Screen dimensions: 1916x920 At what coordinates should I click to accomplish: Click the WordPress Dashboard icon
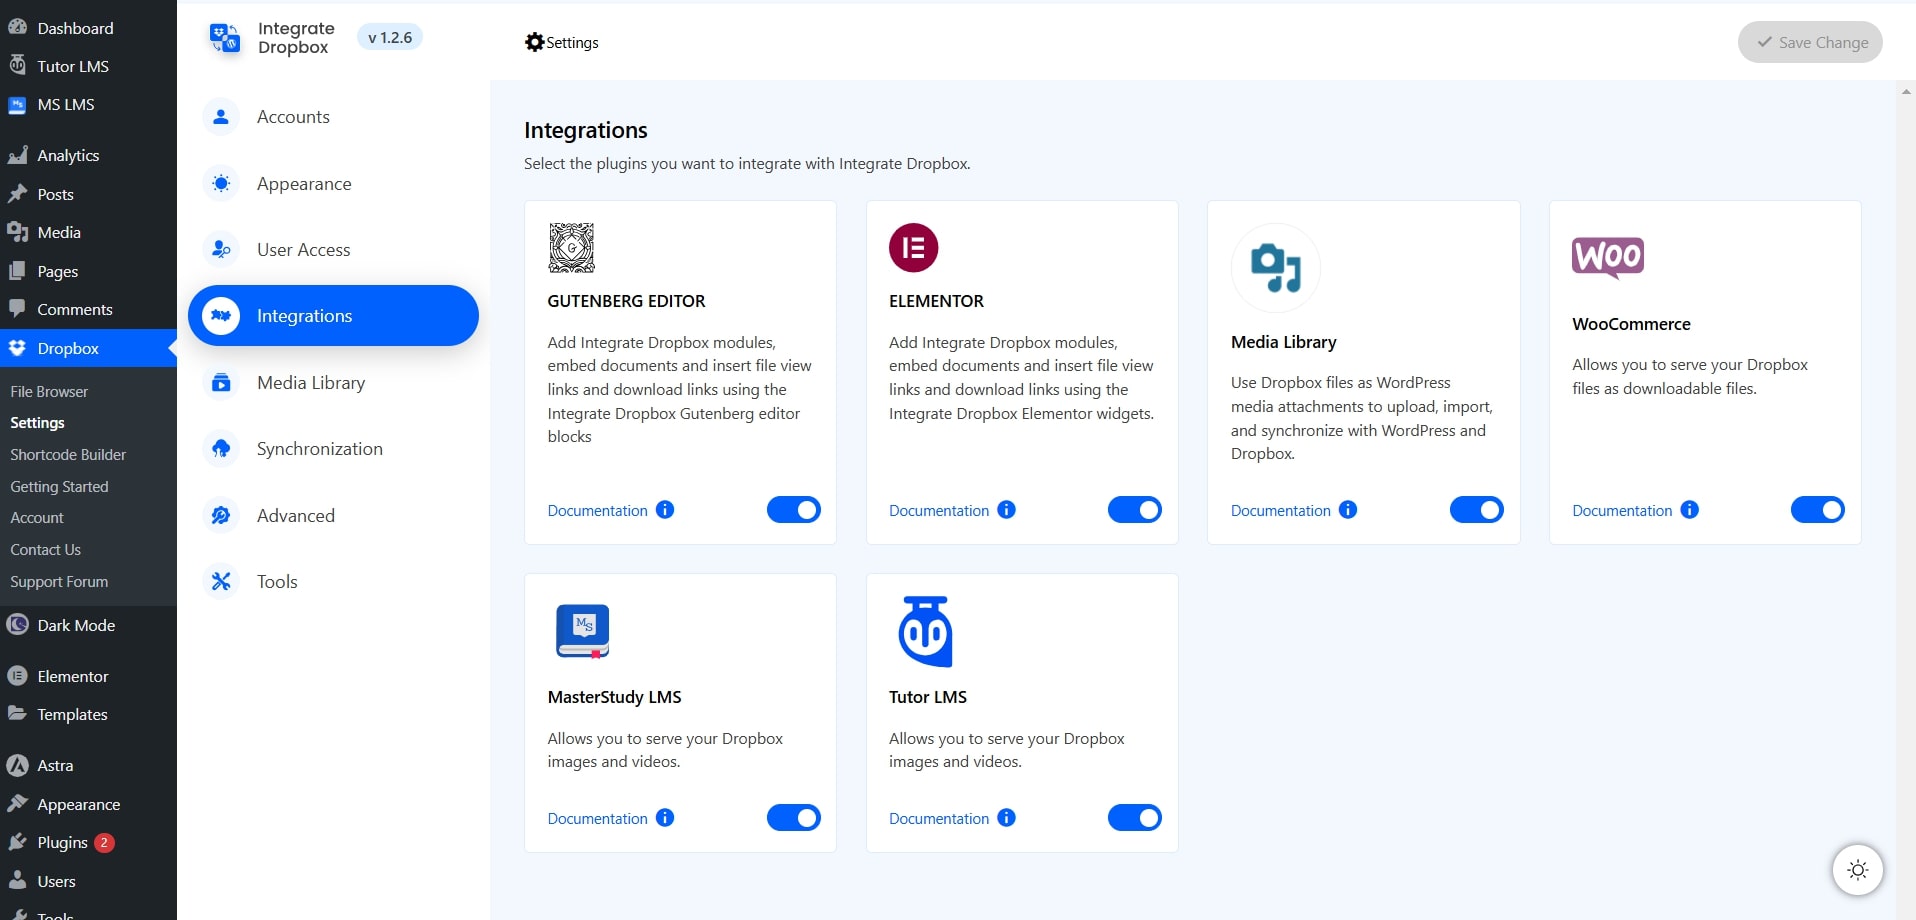pyautogui.click(x=17, y=28)
